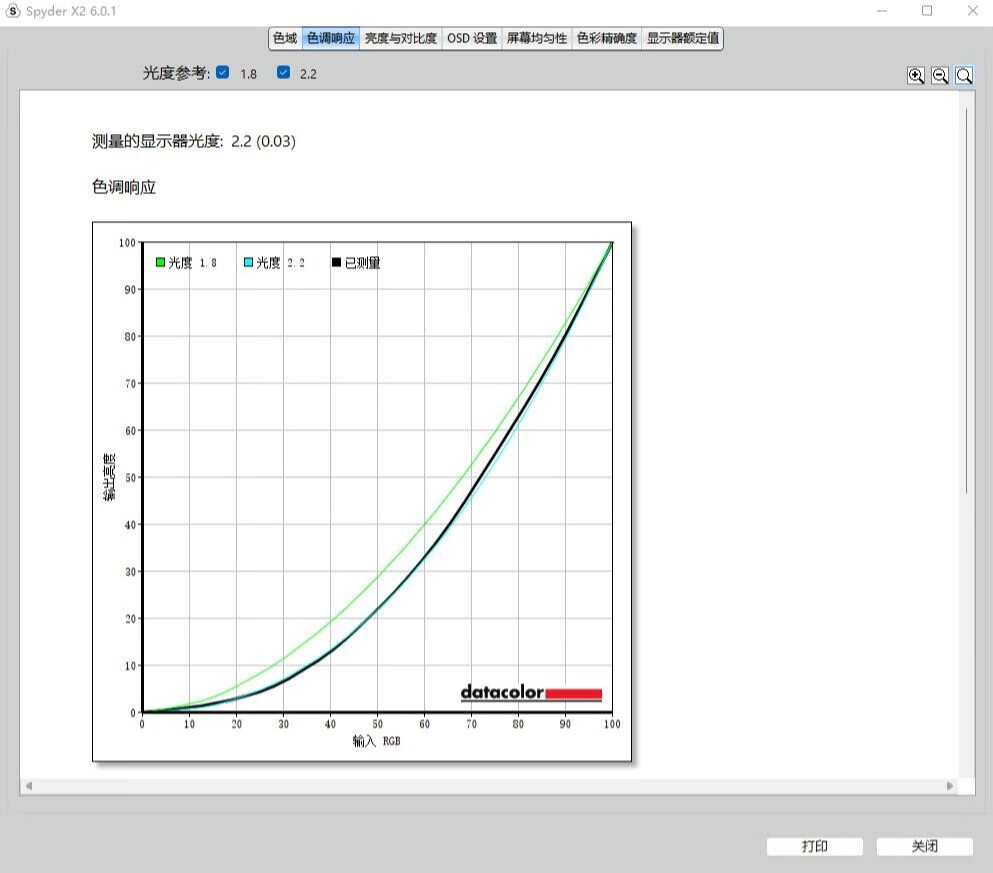Select the 色彩精确度 tab
Screen dimensions: 993x873
point(607,39)
